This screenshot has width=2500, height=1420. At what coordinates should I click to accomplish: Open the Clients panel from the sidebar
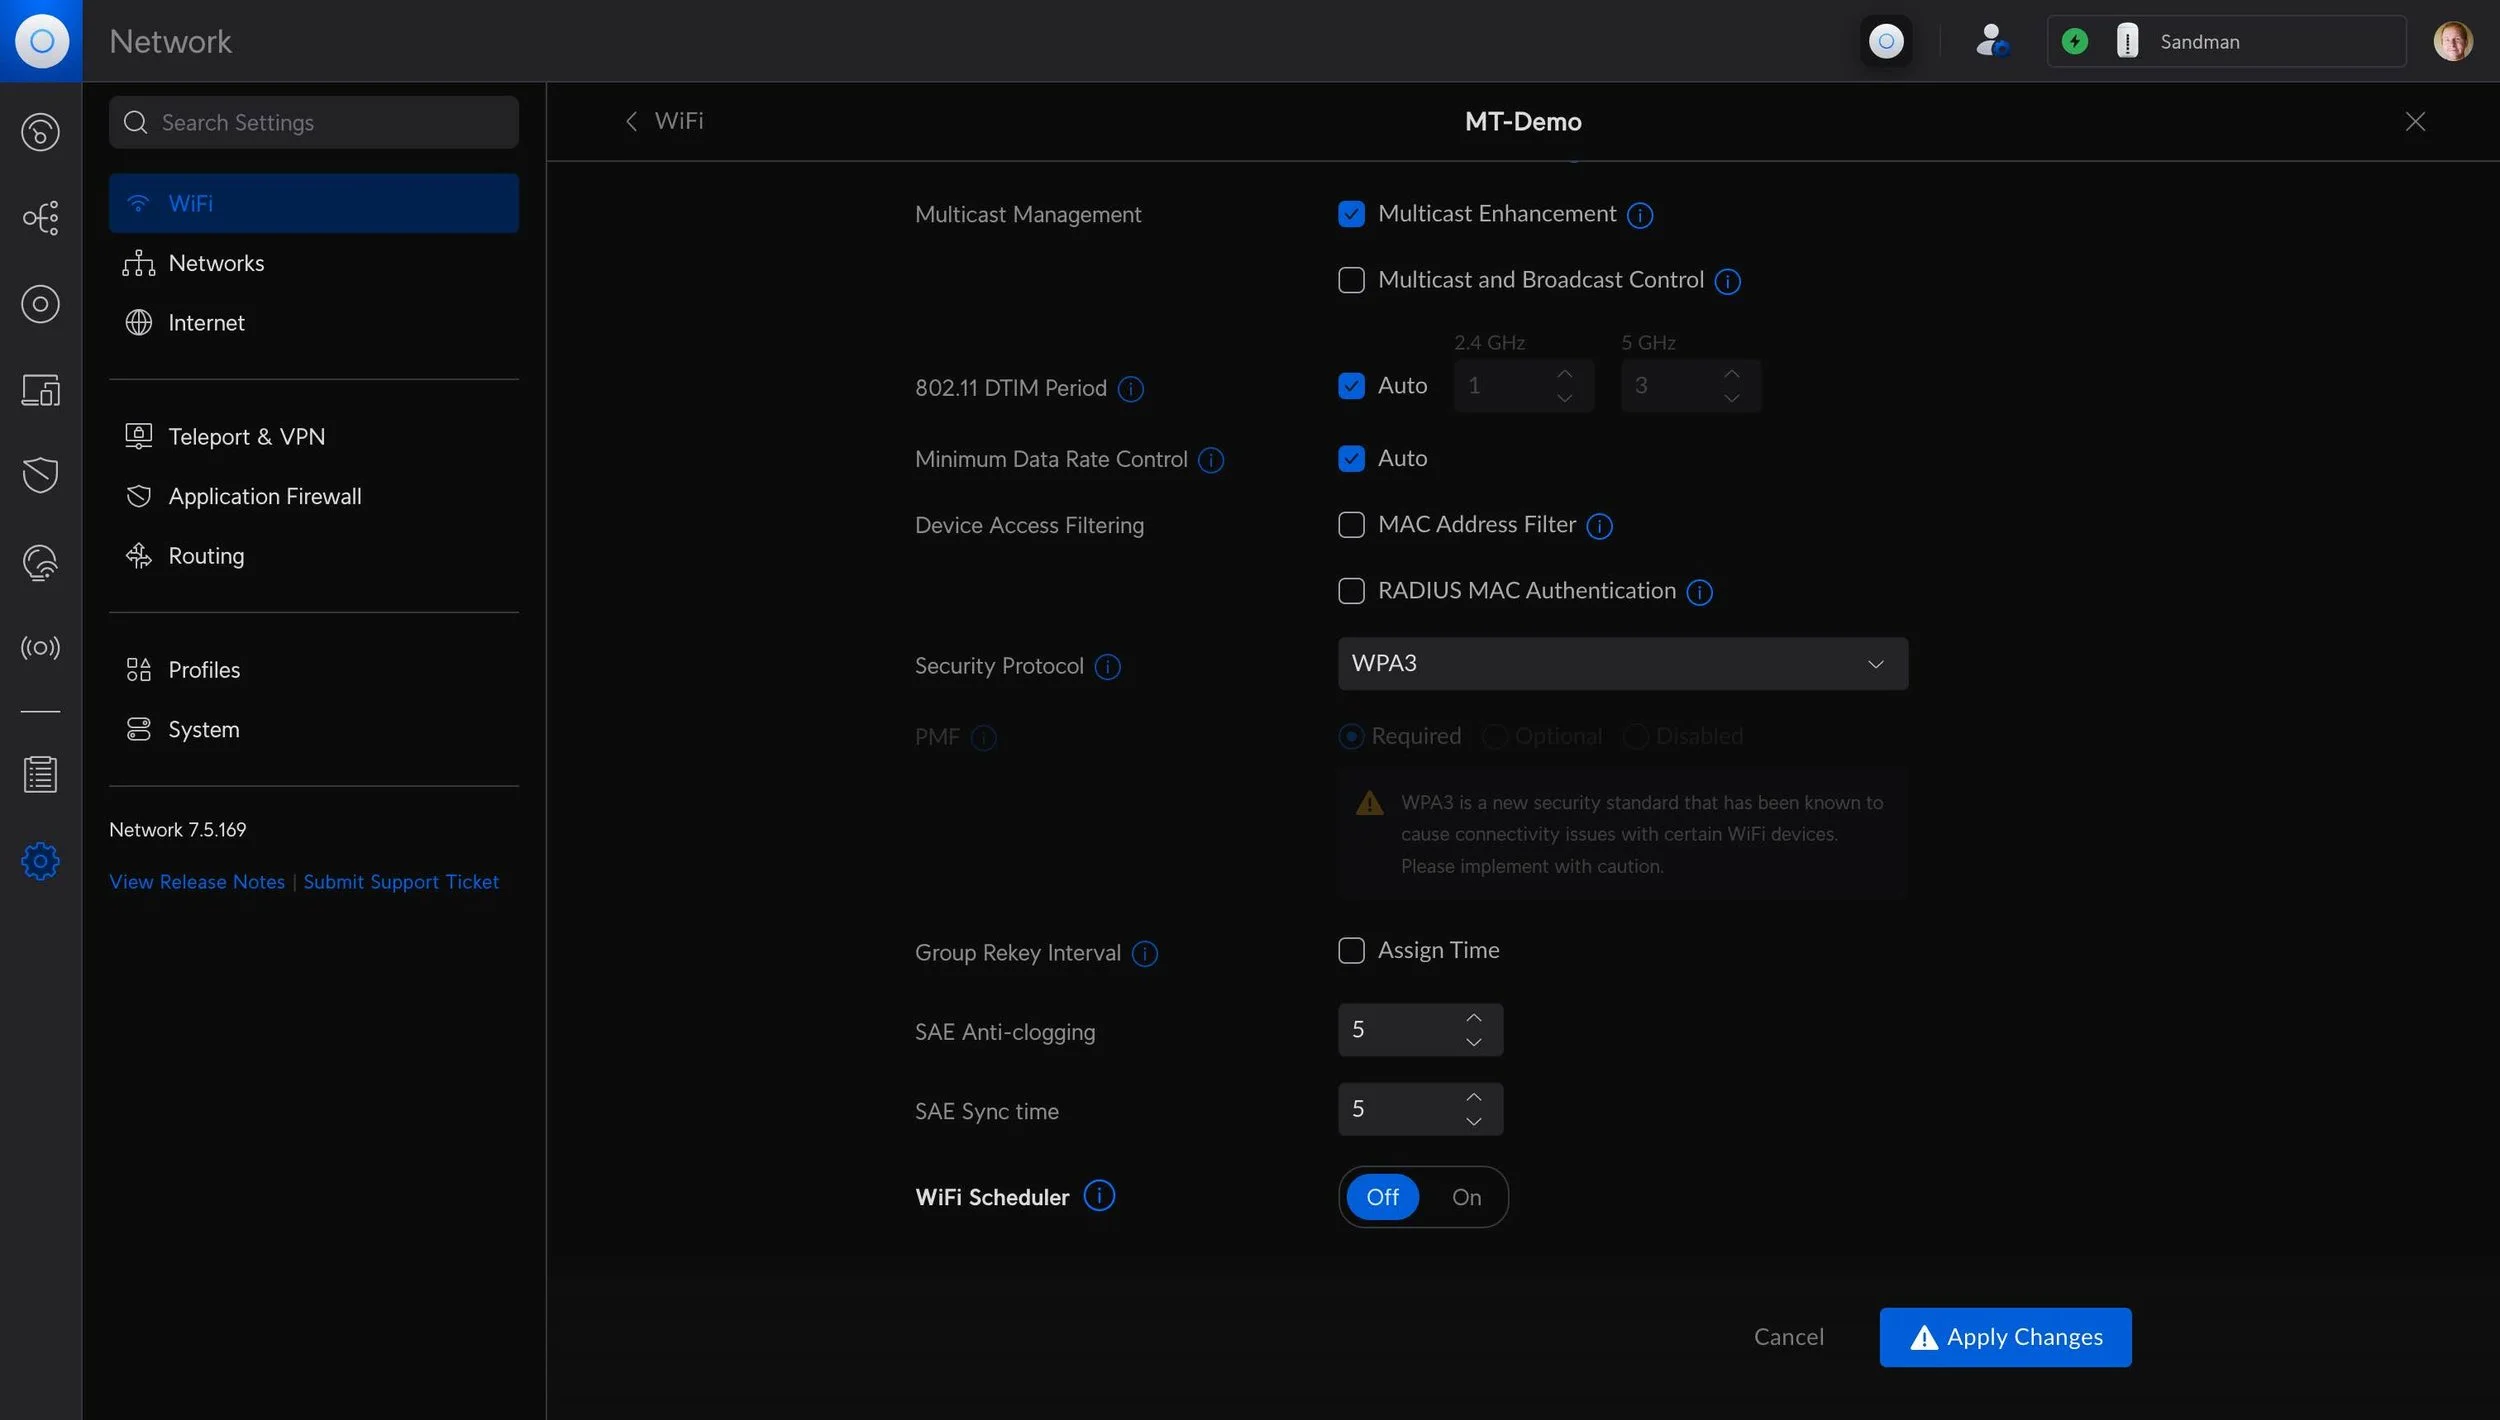pos(40,390)
